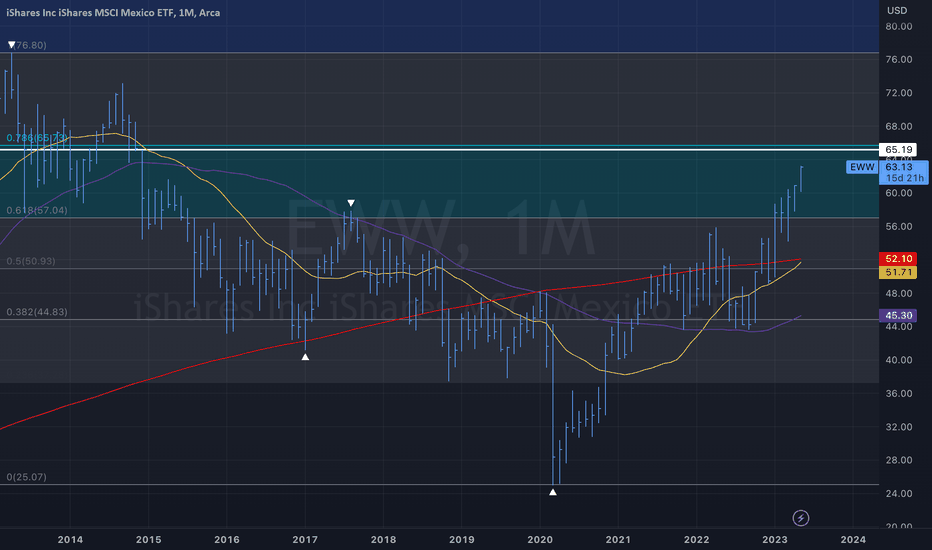Viewport: 932px width, 550px height.
Task: Click the 76.00 price scale value
Action: [x=898, y=59]
